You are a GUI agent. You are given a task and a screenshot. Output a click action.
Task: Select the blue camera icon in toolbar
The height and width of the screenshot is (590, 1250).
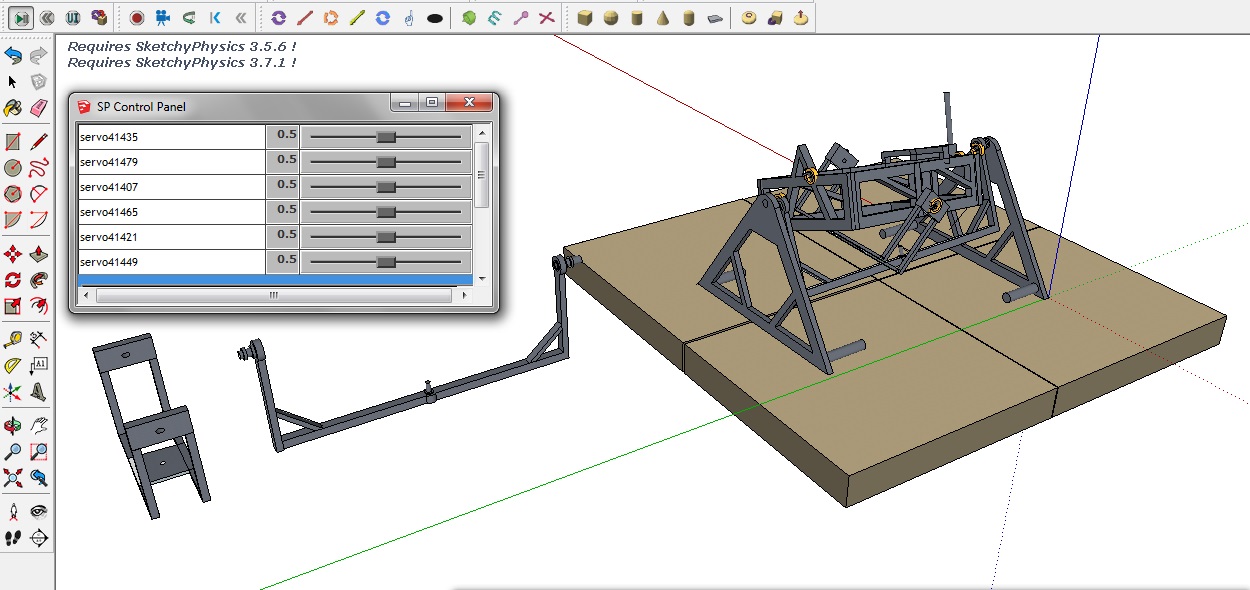[x=162, y=17]
